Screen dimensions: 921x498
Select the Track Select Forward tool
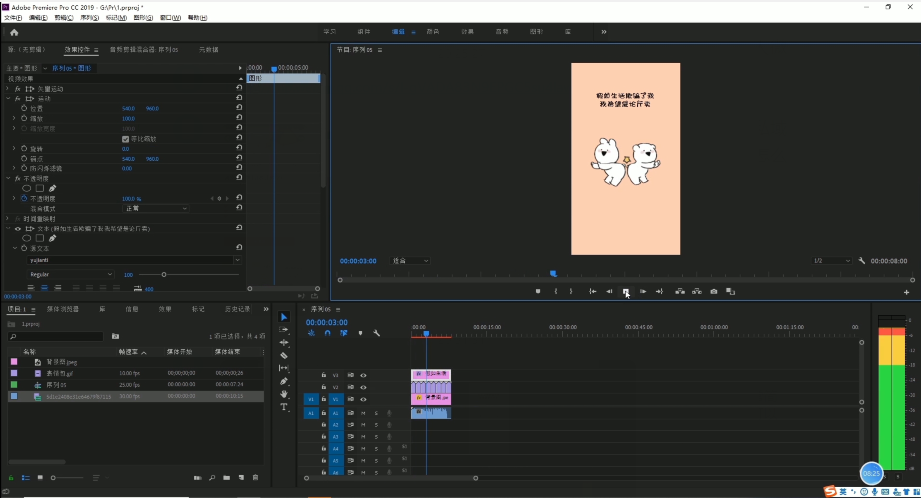pos(284,329)
